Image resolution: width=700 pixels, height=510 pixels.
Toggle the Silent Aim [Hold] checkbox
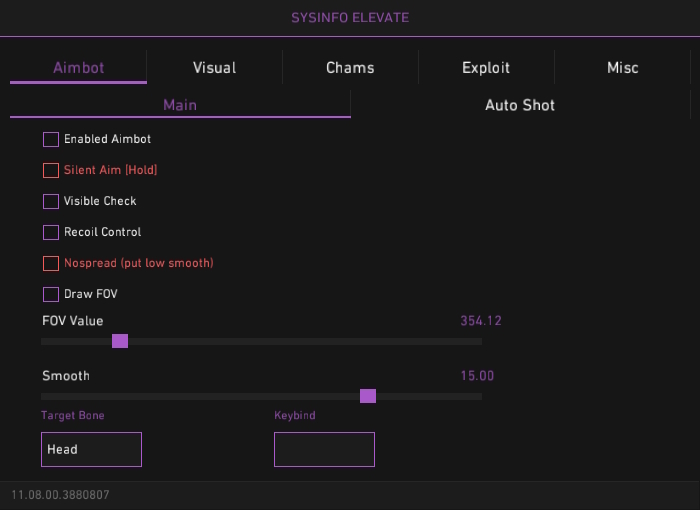tap(51, 170)
